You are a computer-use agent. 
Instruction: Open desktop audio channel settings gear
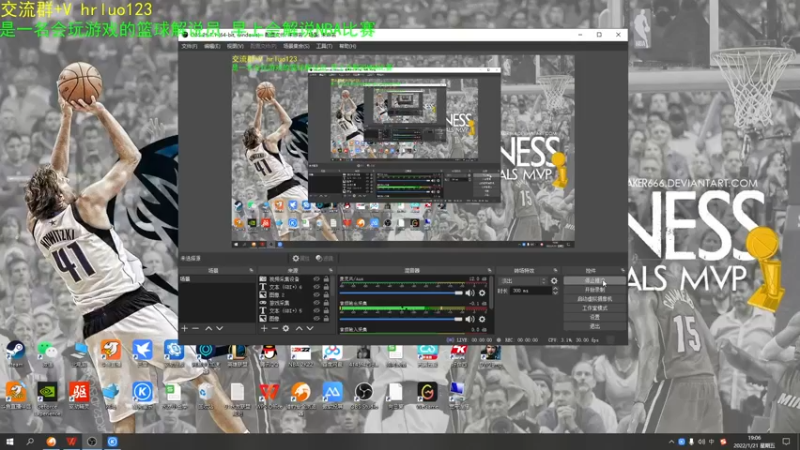click(x=482, y=319)
